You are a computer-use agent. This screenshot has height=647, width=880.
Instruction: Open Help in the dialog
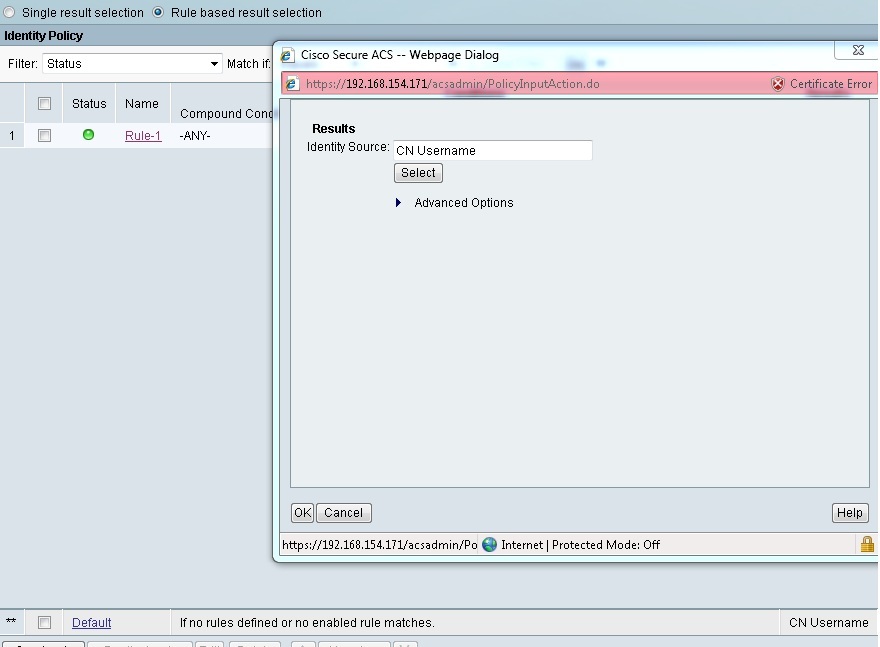coord(850,512)
